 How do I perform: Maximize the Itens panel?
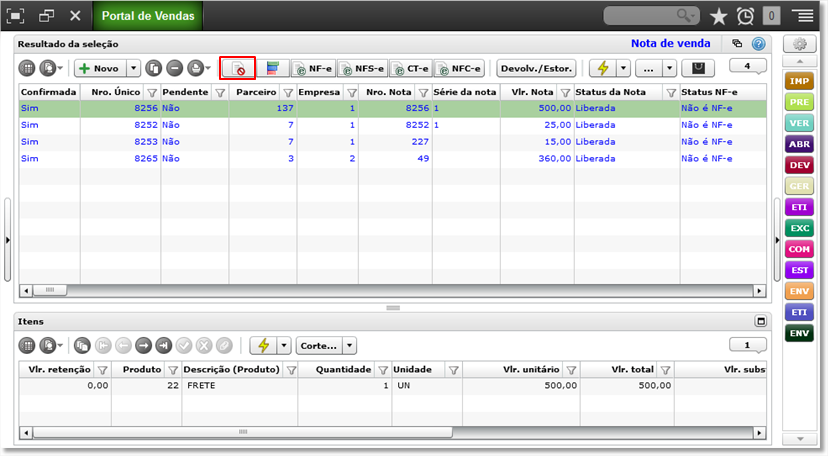tap(760, 321)
